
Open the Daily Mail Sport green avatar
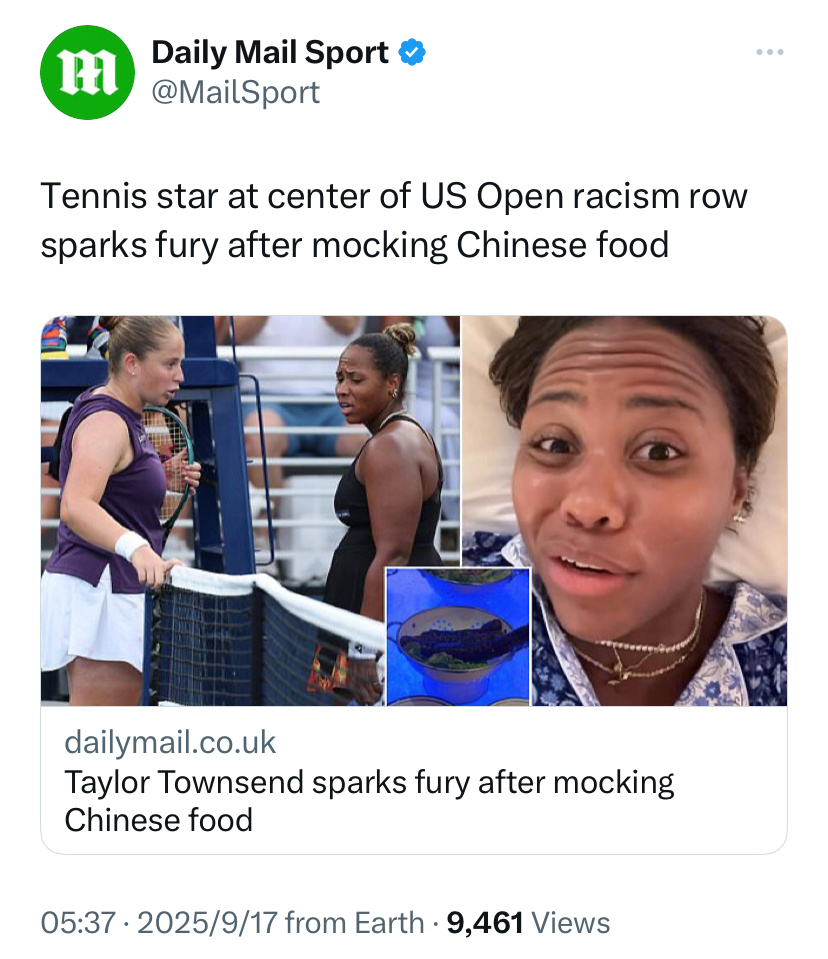[87, 72]
